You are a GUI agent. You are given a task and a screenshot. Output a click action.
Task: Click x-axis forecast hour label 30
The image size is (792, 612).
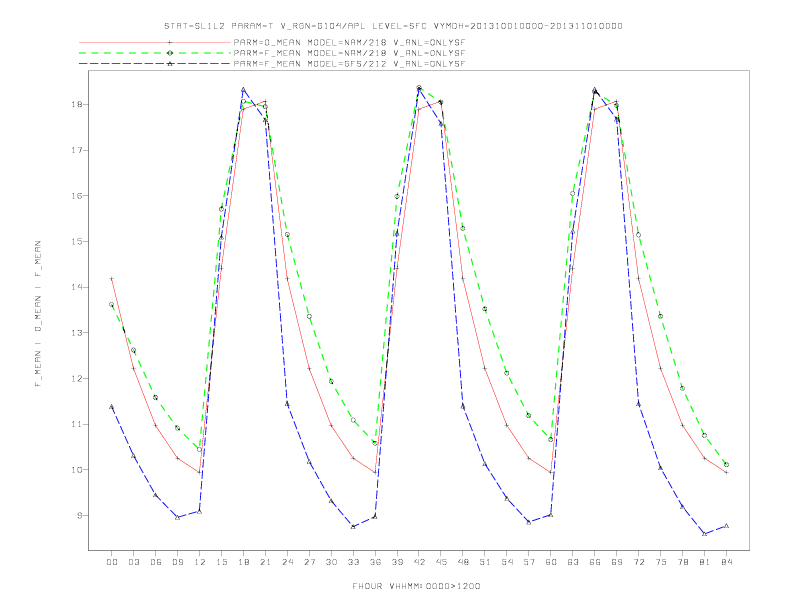331,562
